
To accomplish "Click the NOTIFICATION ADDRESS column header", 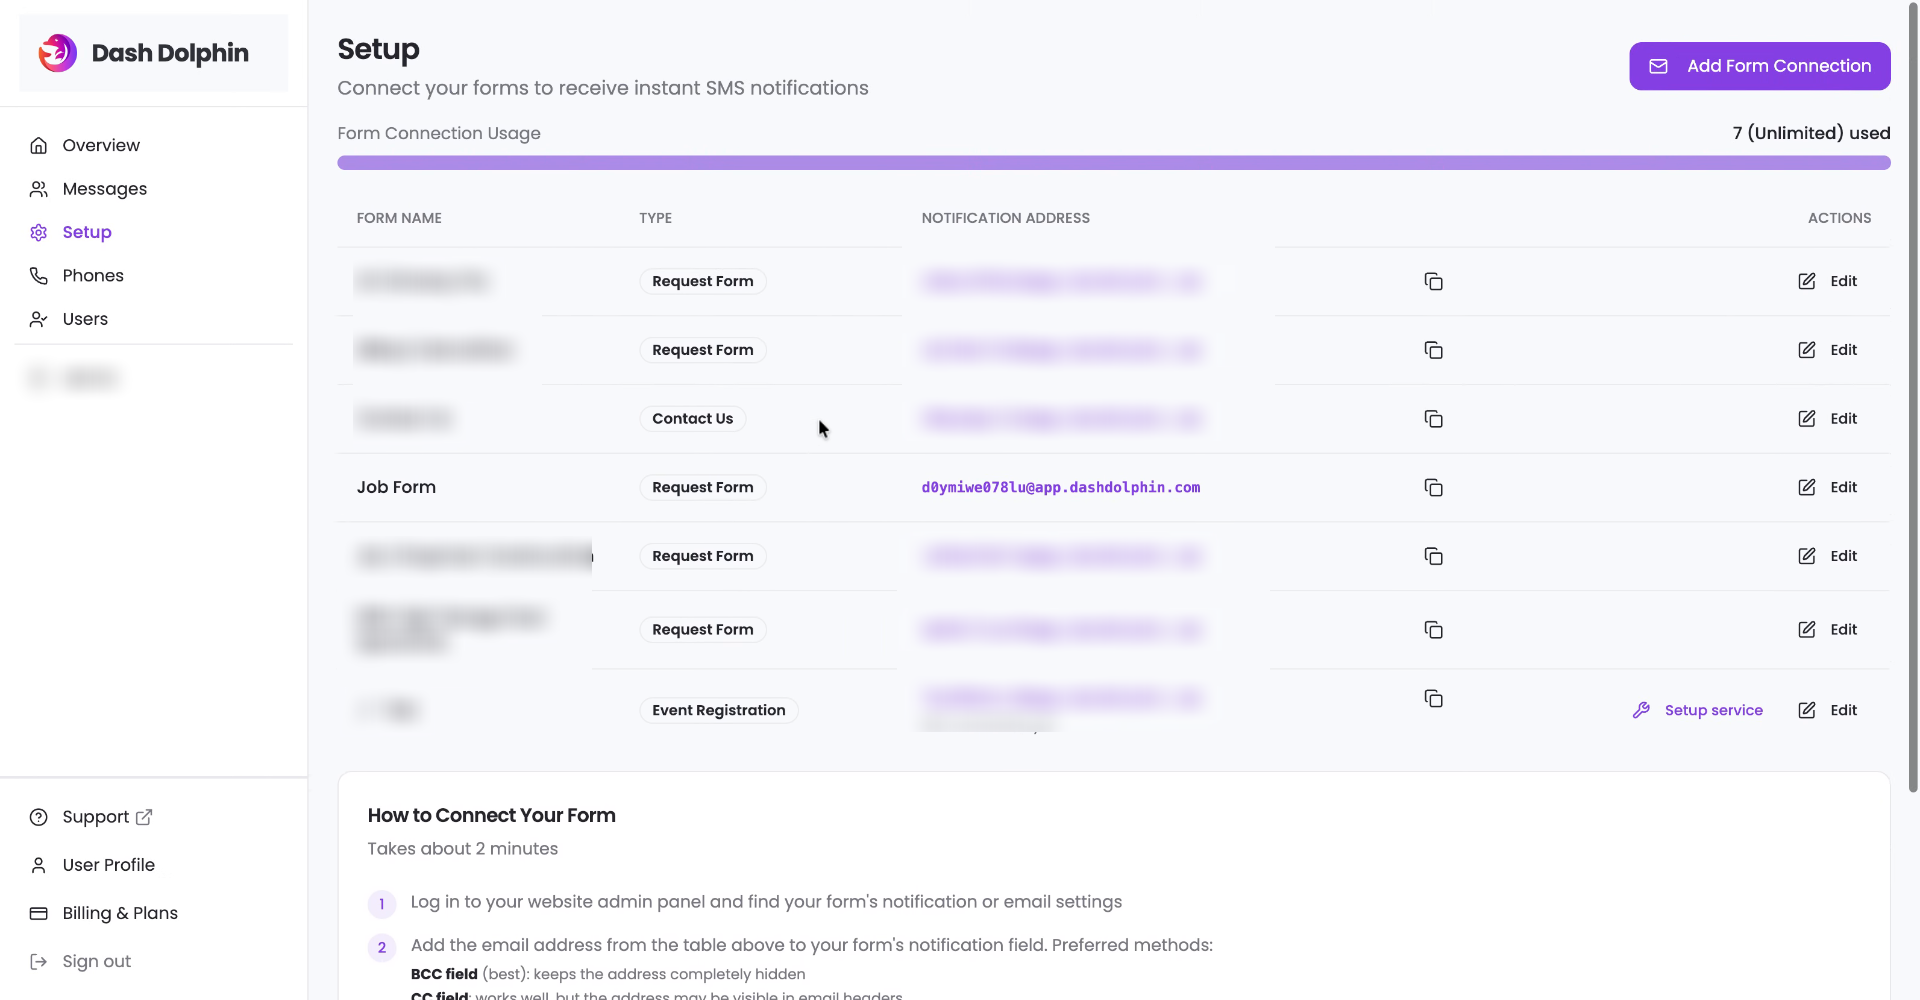I will click(x=1006, y=218).
